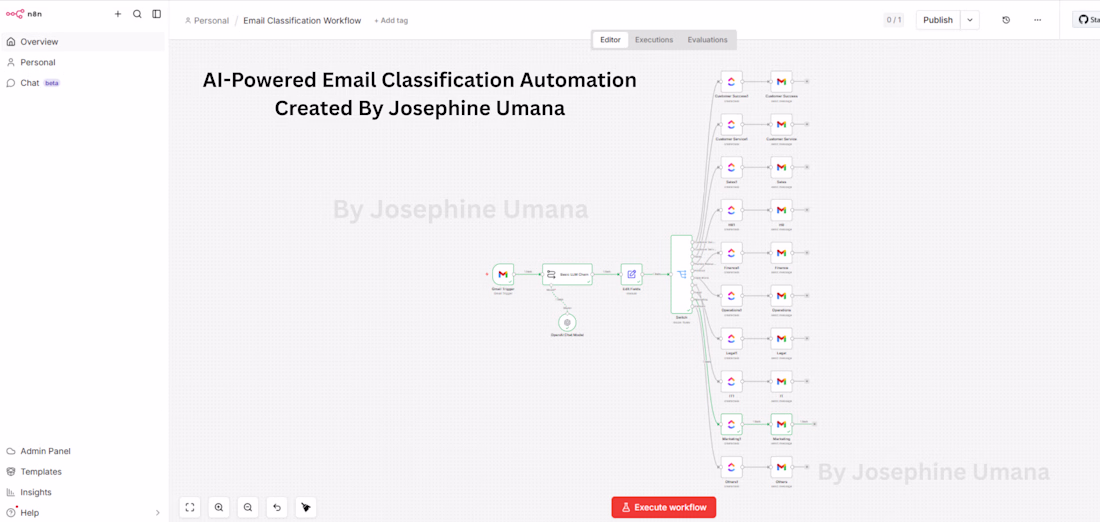The height and width of the screenshot is (522, 1100).
Task: Click plus connector after Customer Success Gmail node
Action: click(807, 81)
